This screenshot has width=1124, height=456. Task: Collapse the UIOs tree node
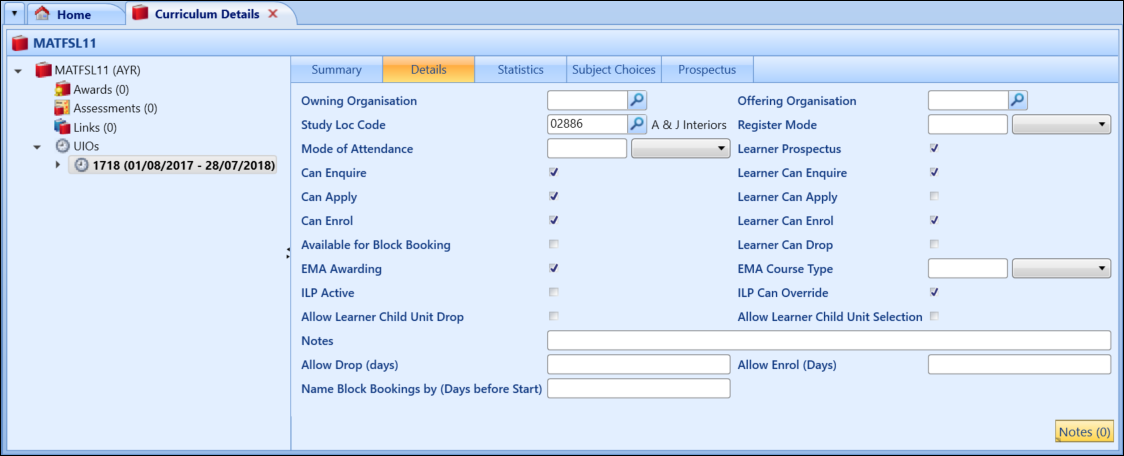click(x=38, y=146)
